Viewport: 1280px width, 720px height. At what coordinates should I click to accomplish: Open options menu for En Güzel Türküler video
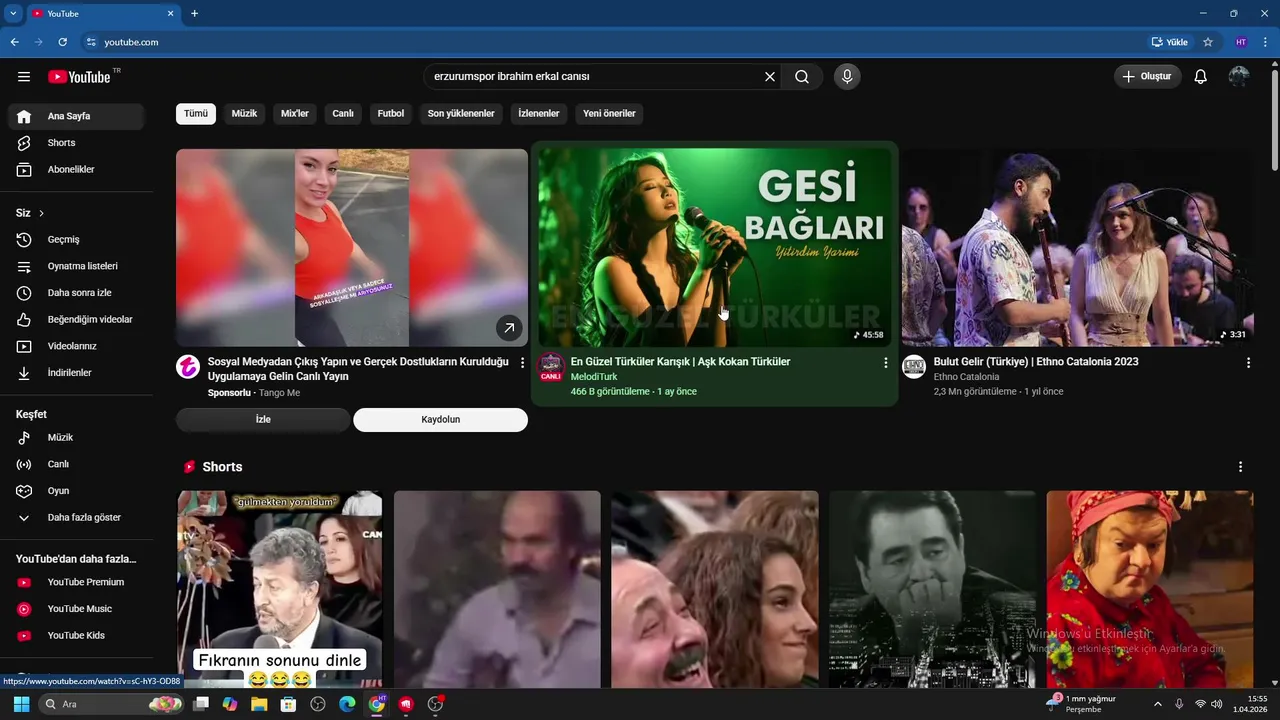885,363
